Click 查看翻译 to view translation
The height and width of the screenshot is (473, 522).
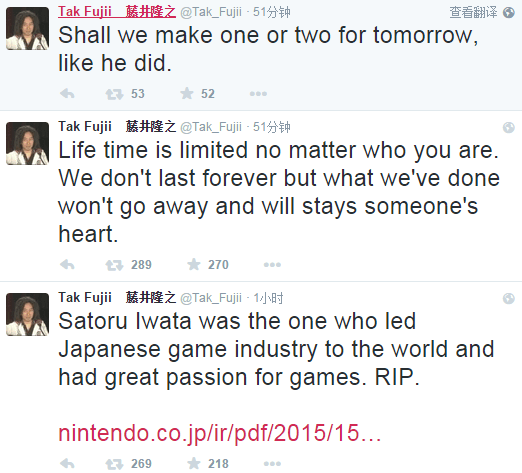pos(473,12)
